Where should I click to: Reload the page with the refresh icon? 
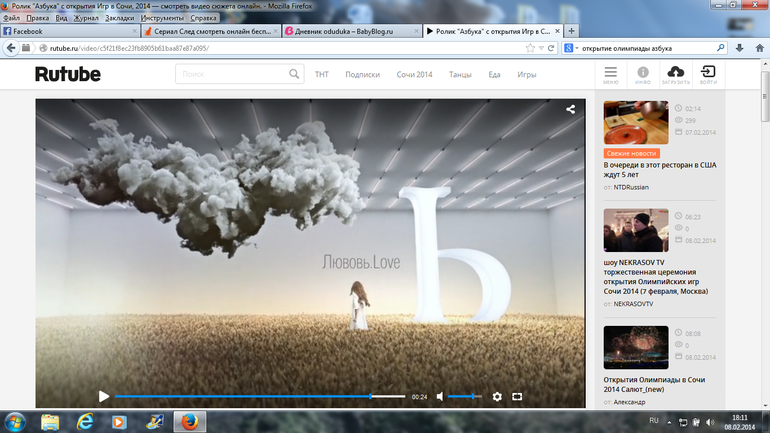click(551, 48)
